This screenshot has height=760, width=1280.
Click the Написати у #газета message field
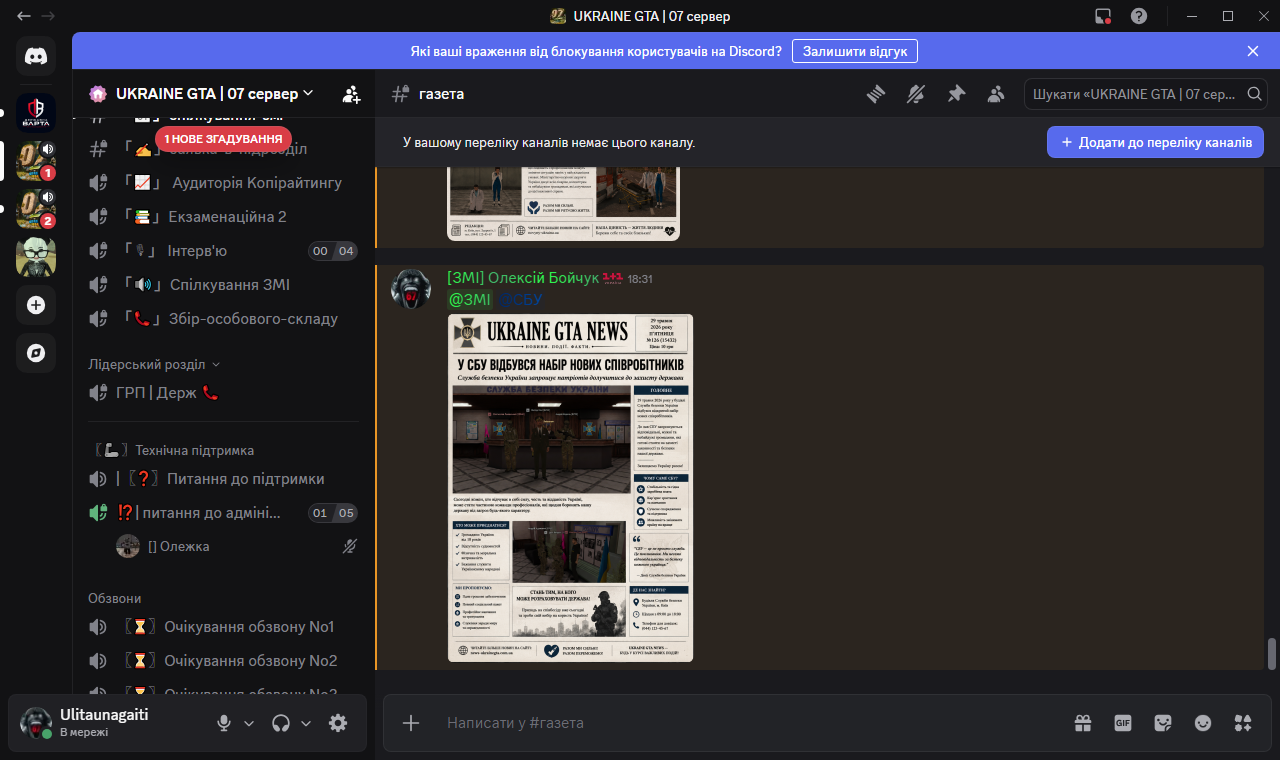pos(750,723)
